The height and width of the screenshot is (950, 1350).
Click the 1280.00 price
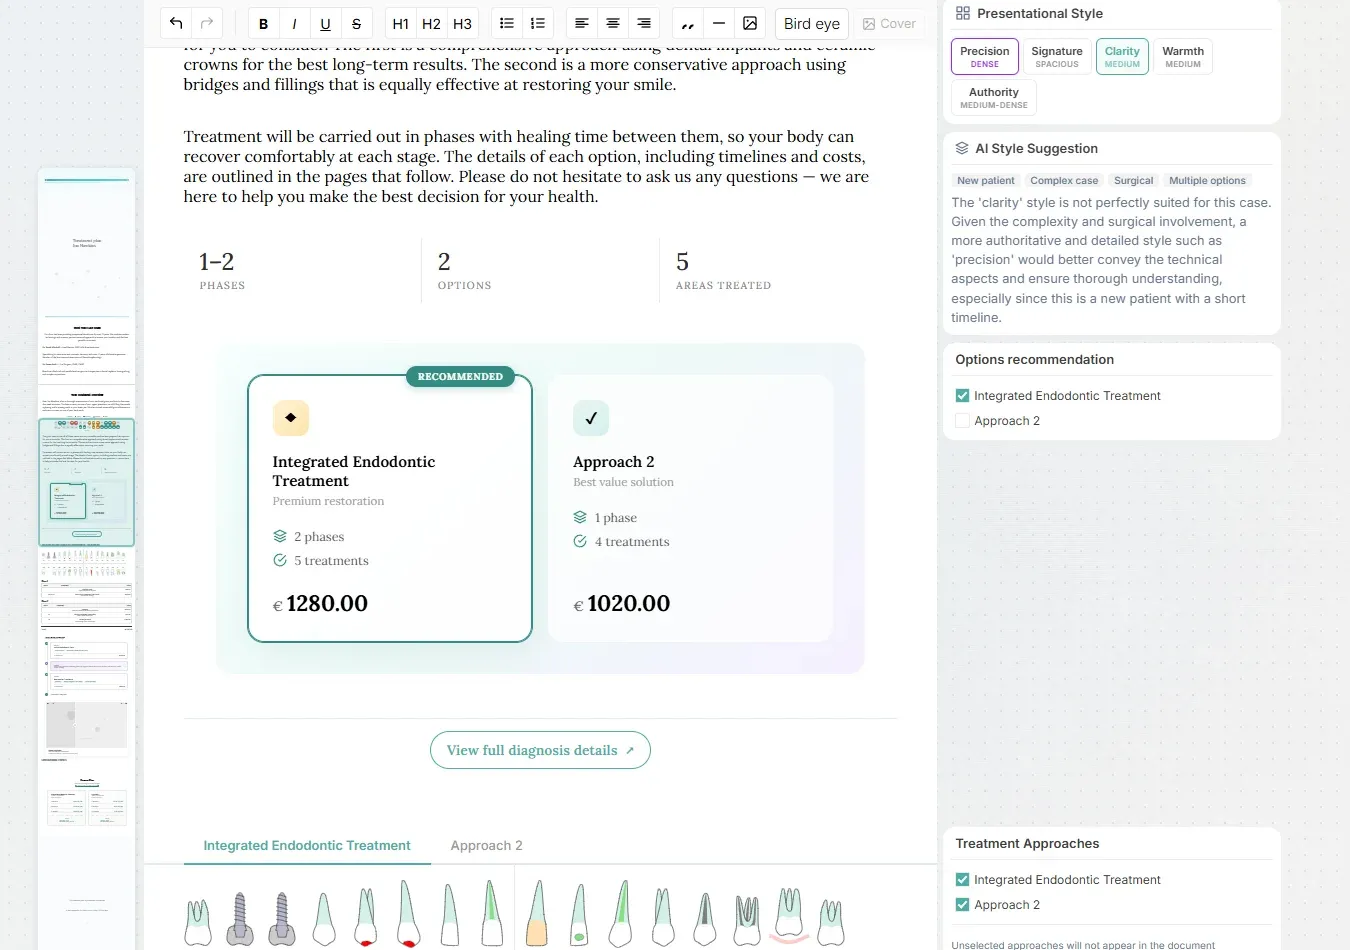(321, 604)
